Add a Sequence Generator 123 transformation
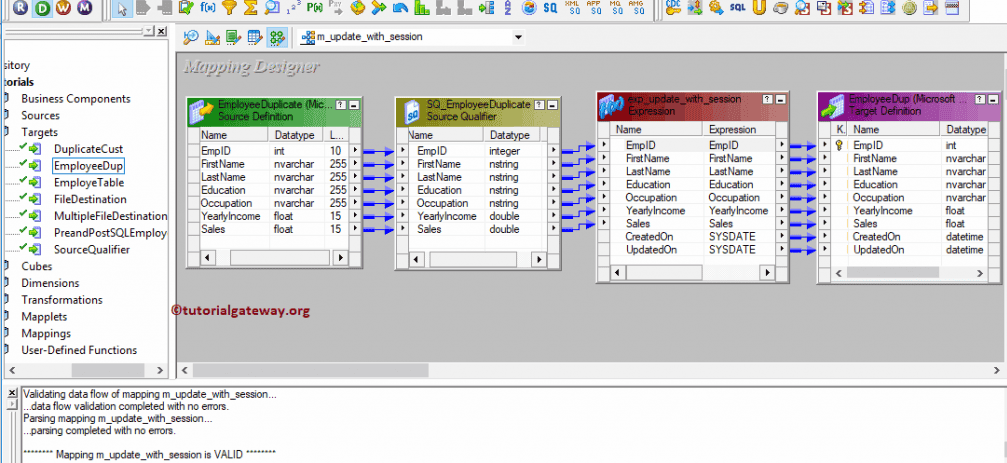Viewport: 1007px width, 463px height. pos(293,8)
